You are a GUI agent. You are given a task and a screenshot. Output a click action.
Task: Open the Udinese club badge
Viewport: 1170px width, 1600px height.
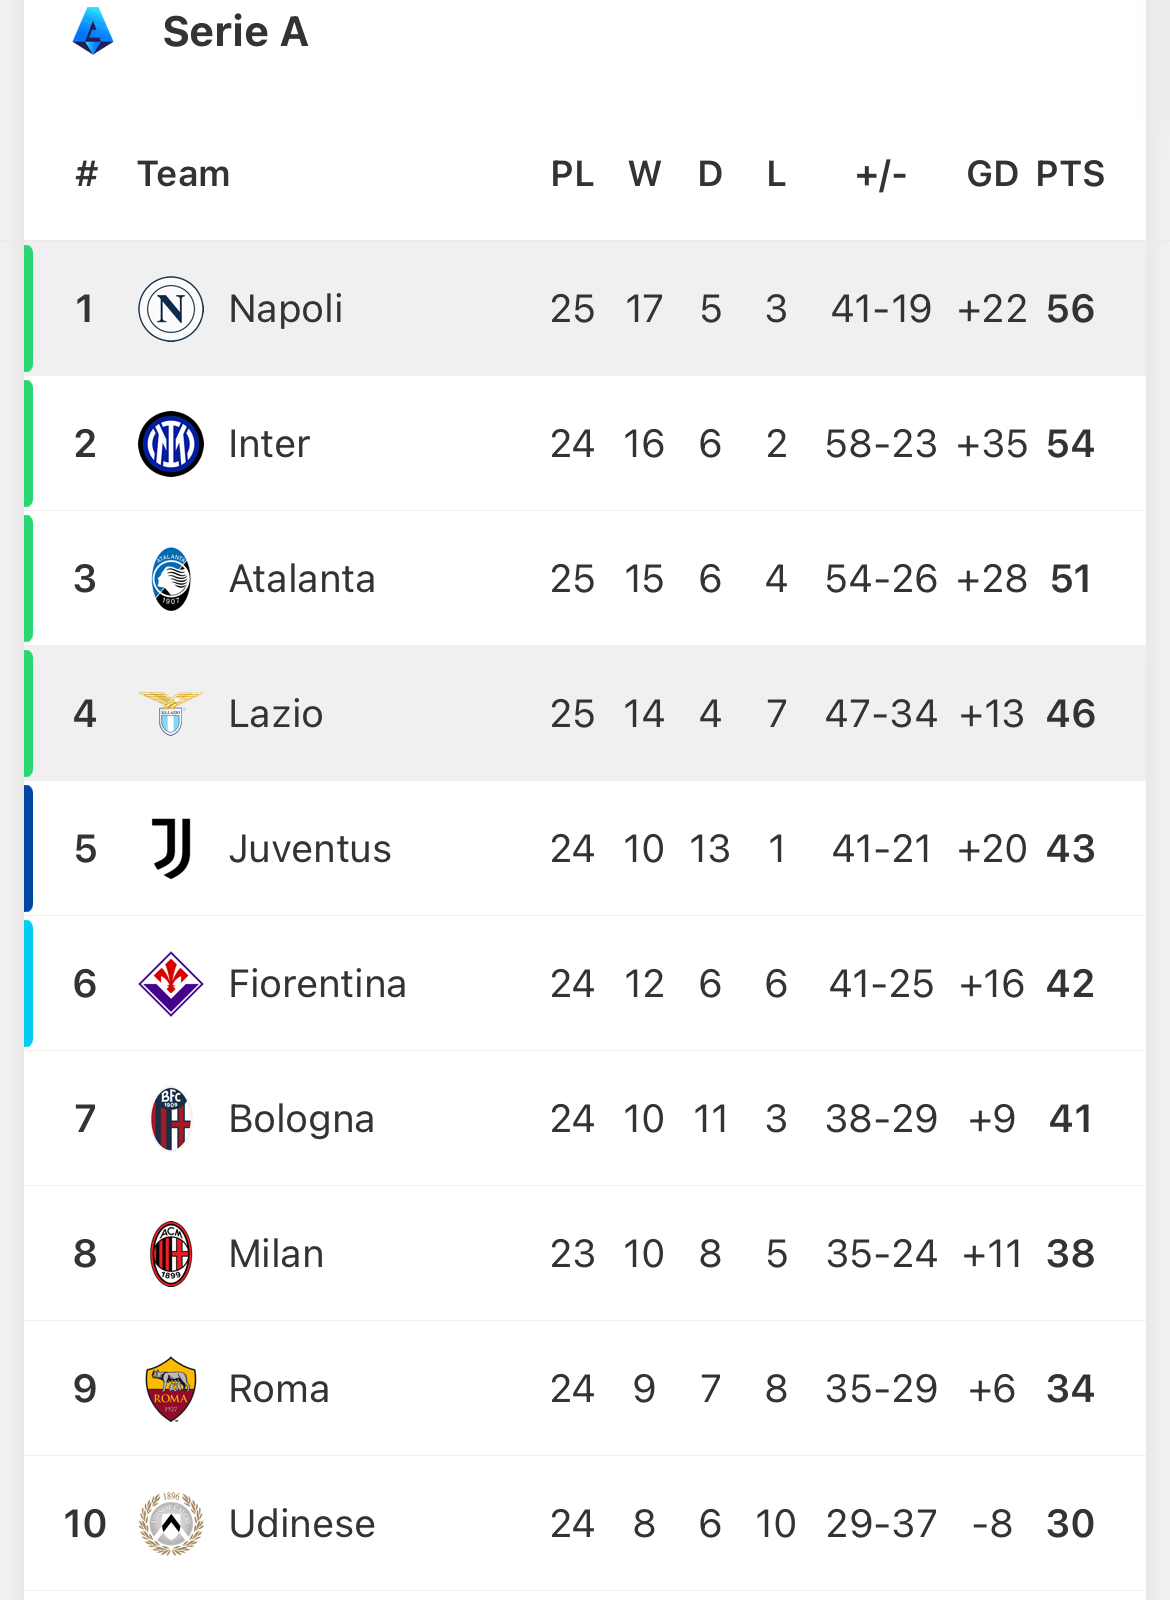171,1524
